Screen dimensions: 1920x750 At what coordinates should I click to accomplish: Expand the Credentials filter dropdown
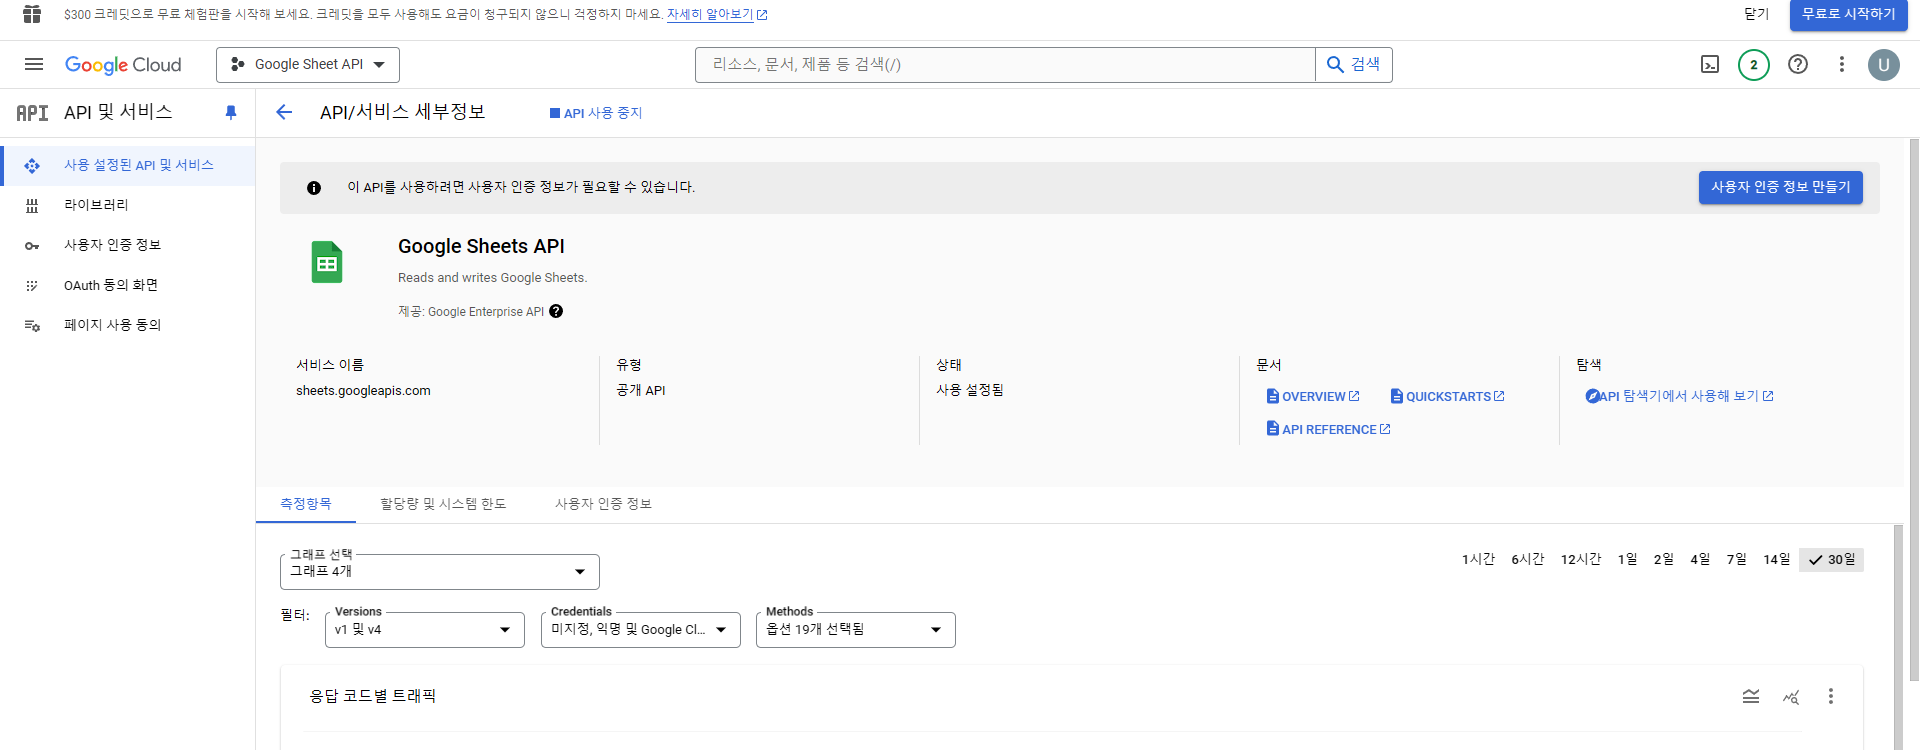641,630
